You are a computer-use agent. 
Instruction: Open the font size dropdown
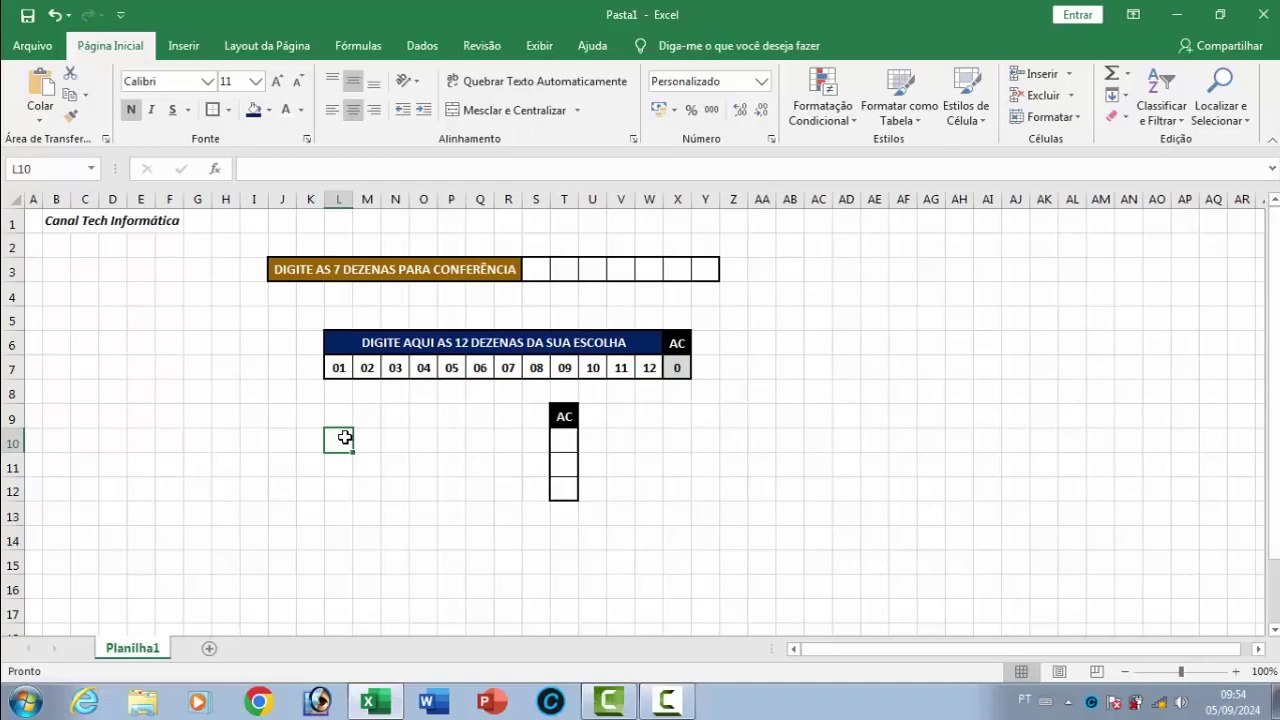pyautogui.click(x=256, y=82)
